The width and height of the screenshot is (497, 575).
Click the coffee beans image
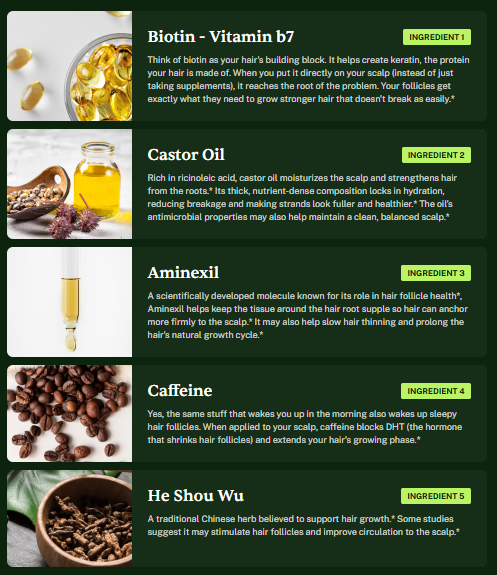(x=70, y=413)
